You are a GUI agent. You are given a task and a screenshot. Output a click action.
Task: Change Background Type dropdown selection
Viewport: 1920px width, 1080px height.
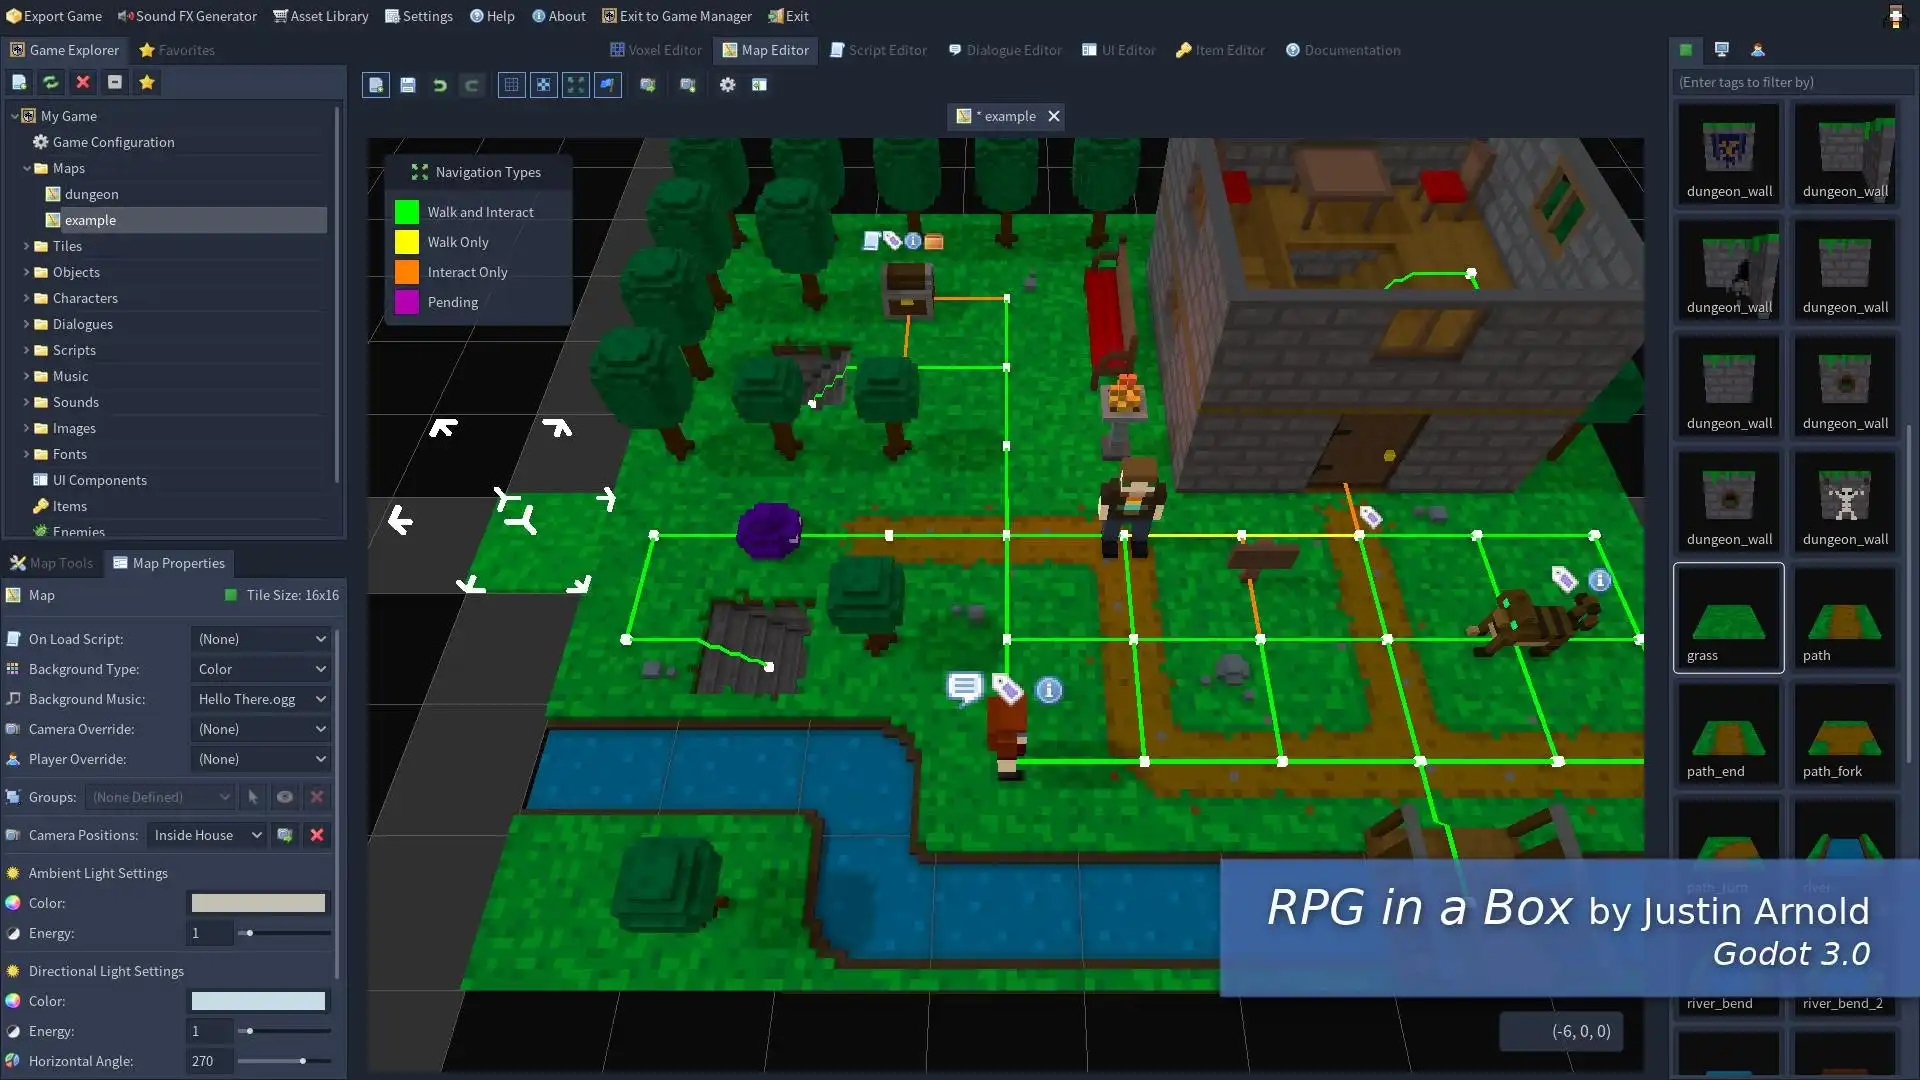click(258, 669)
